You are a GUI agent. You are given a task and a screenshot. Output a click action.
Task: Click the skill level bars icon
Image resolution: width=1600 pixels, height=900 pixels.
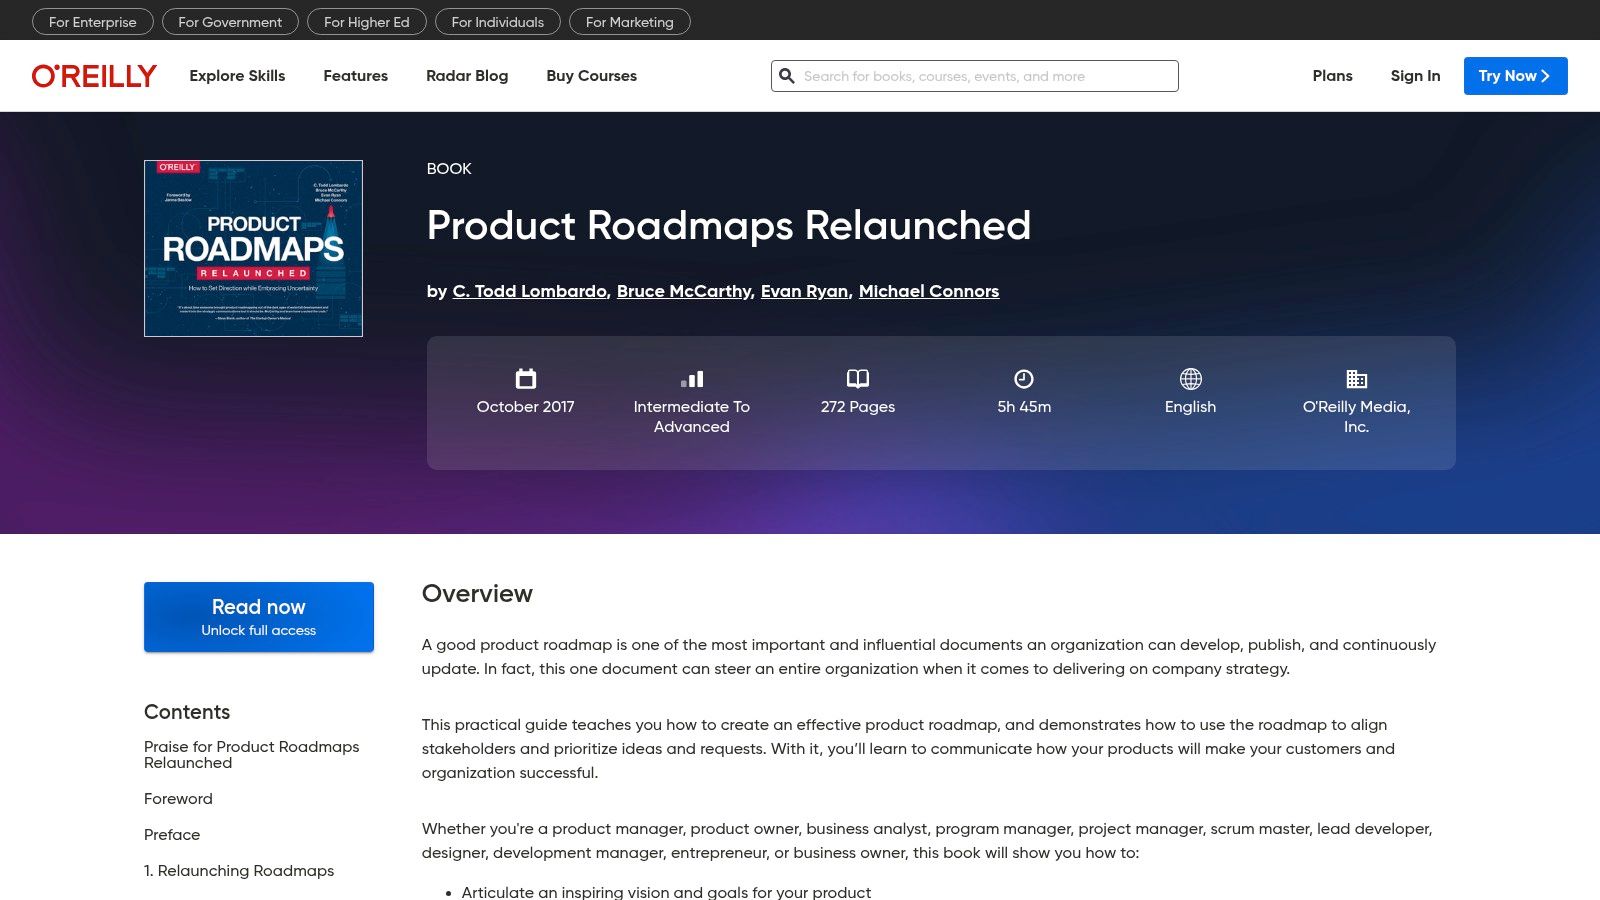pyautogui.click(x=691, y=379)
